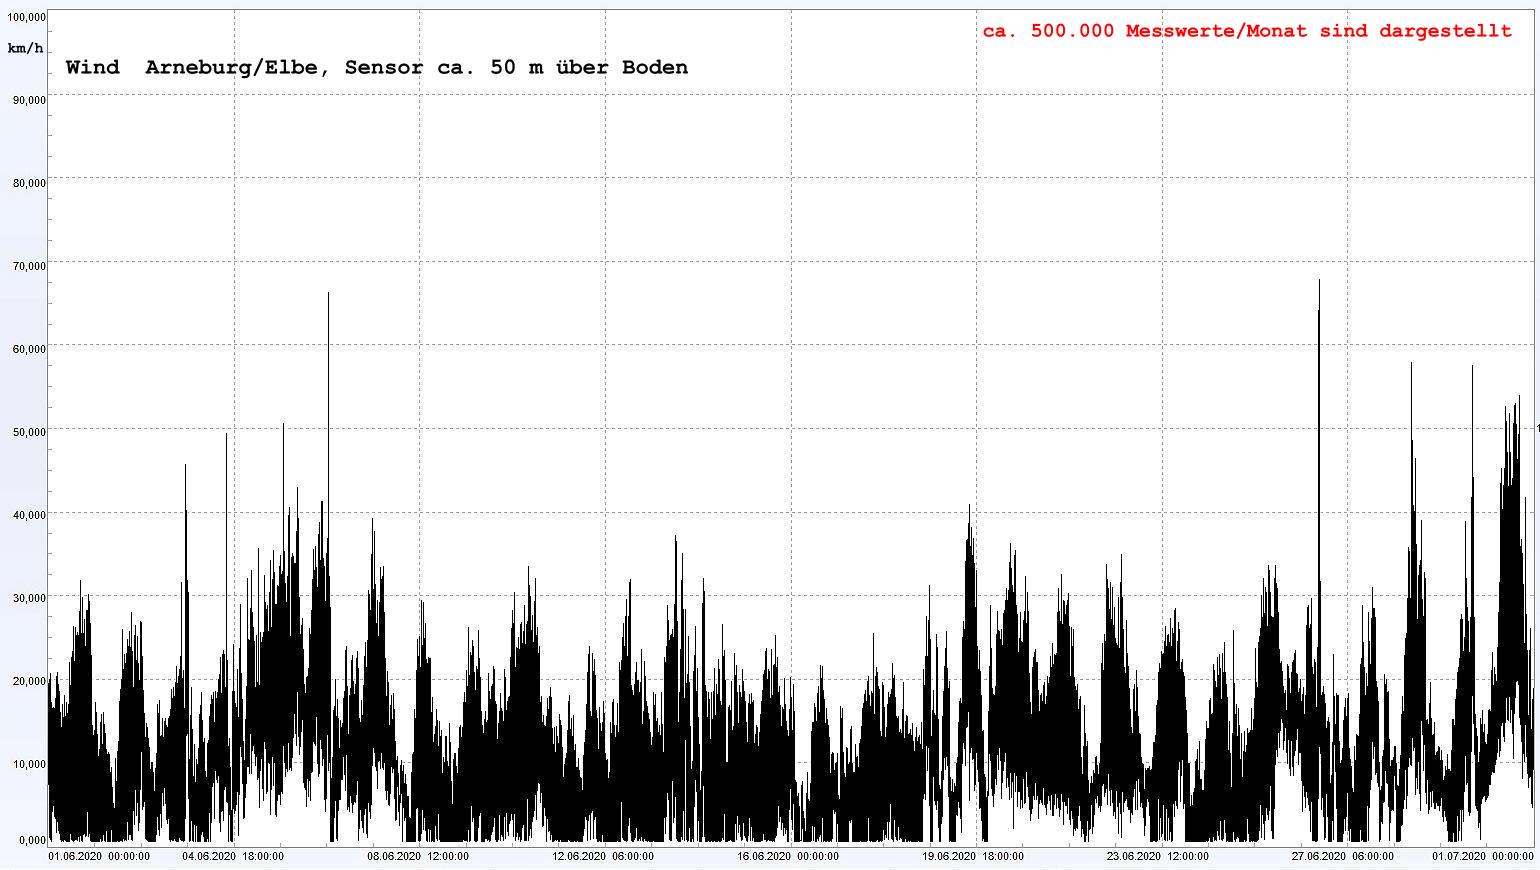The image size is (1540, 870).
Task: Click the 'km/h' unit label
Action: point(25,48)
